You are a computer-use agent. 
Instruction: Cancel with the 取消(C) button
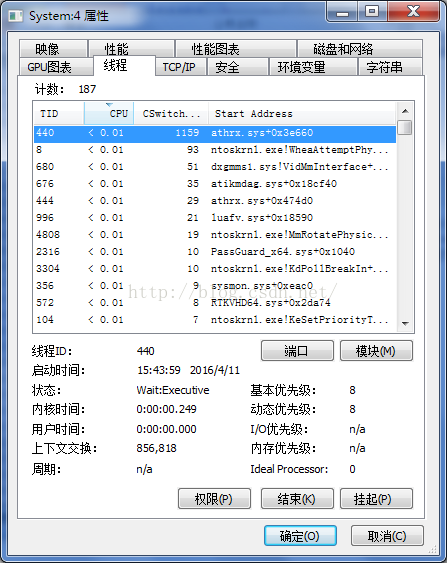tap(387, 536)
